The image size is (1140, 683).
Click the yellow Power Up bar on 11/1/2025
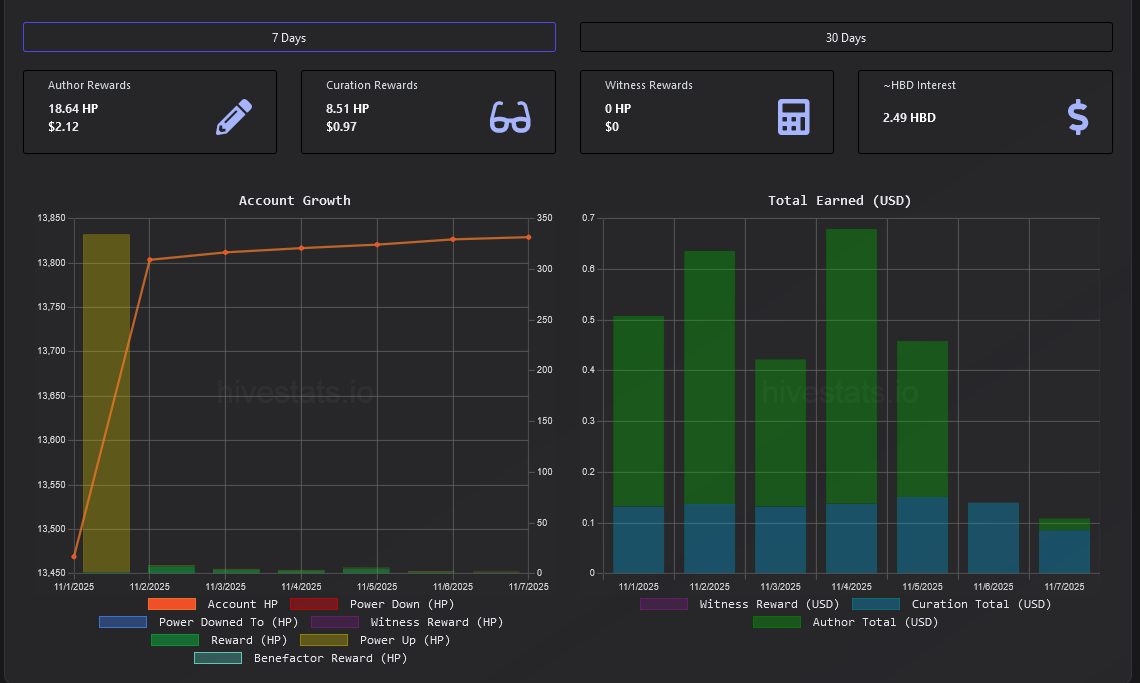tap(106, 400)
